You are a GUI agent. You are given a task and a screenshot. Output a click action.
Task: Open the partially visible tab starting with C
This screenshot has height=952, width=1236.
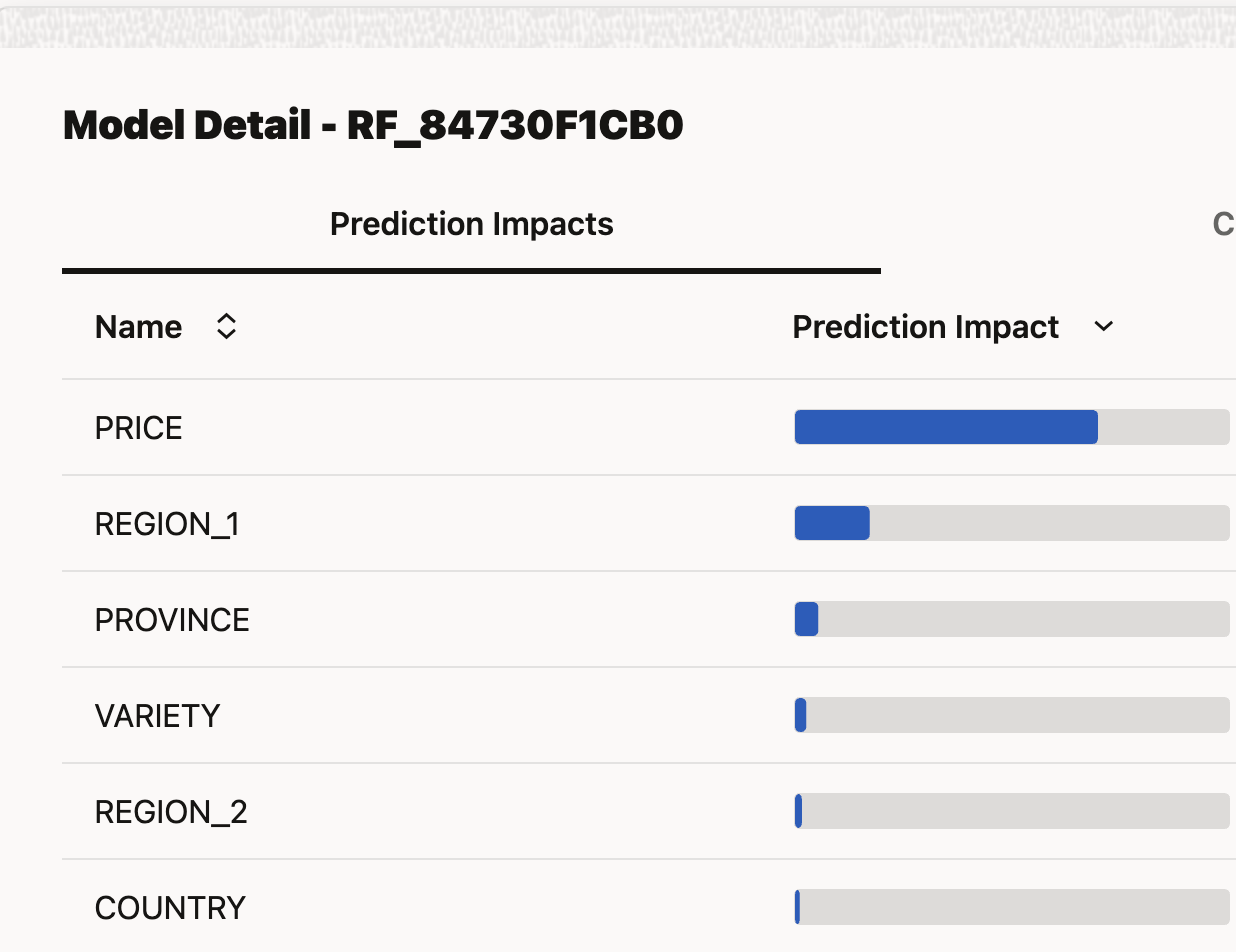click(x=1222, y=224)
